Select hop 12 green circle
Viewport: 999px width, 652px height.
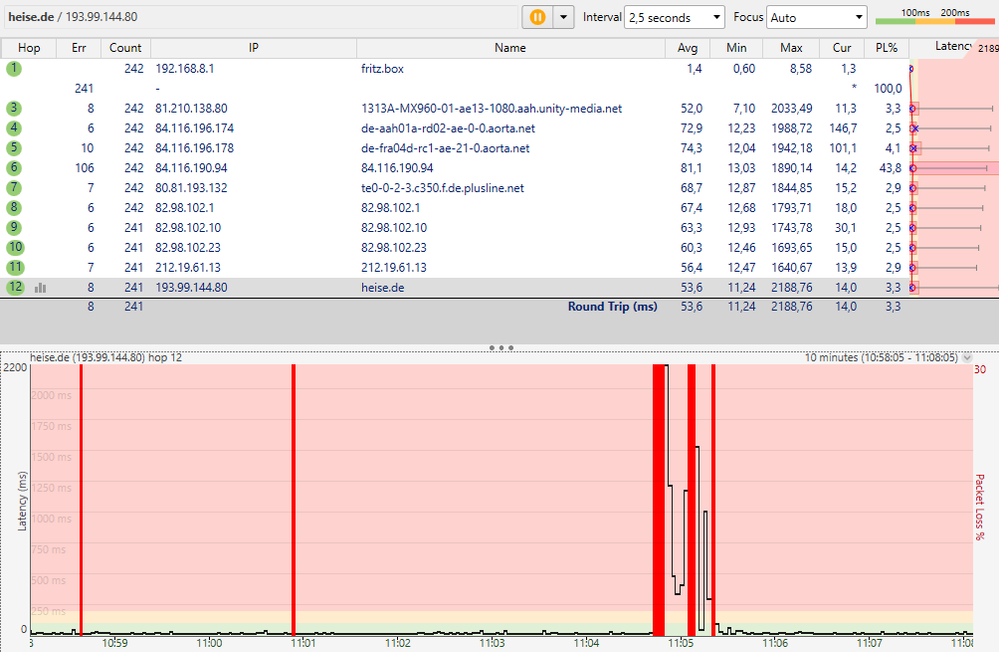click(15, 287)
